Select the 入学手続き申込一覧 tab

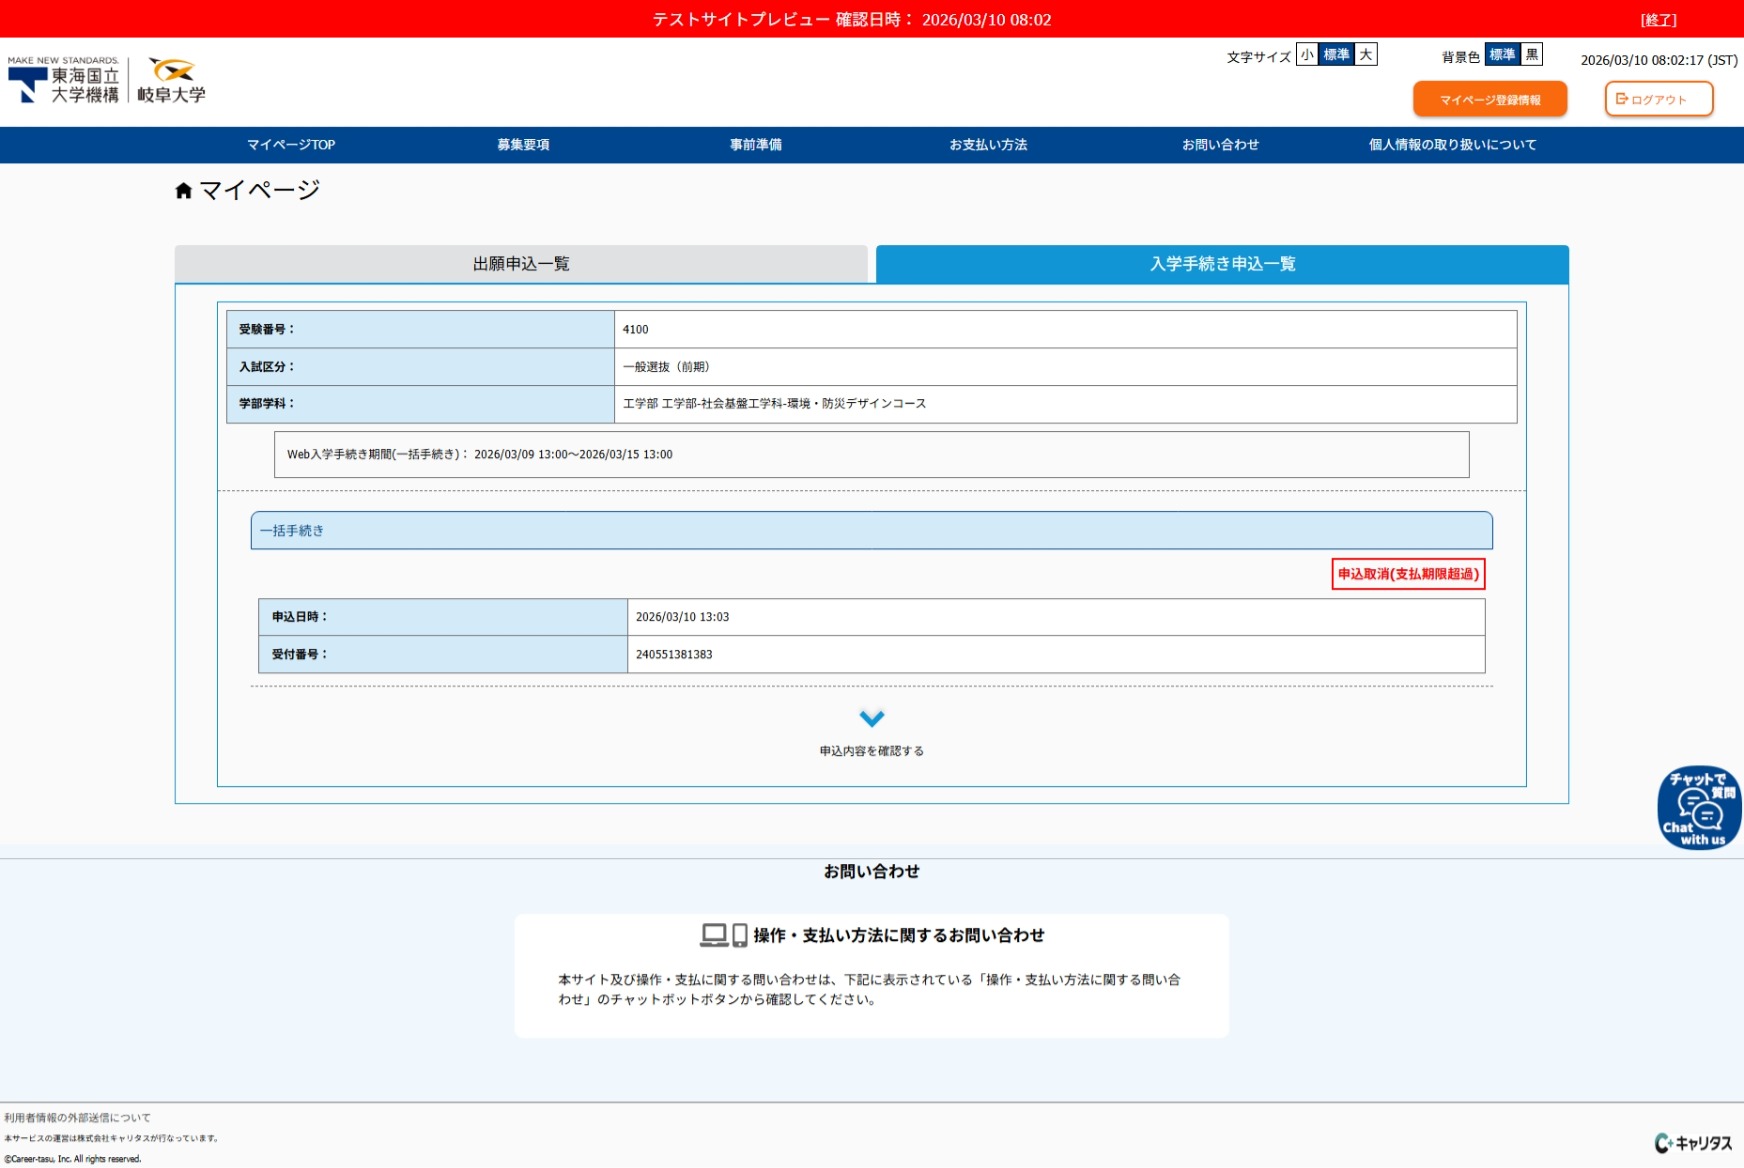coord(1222,264)
